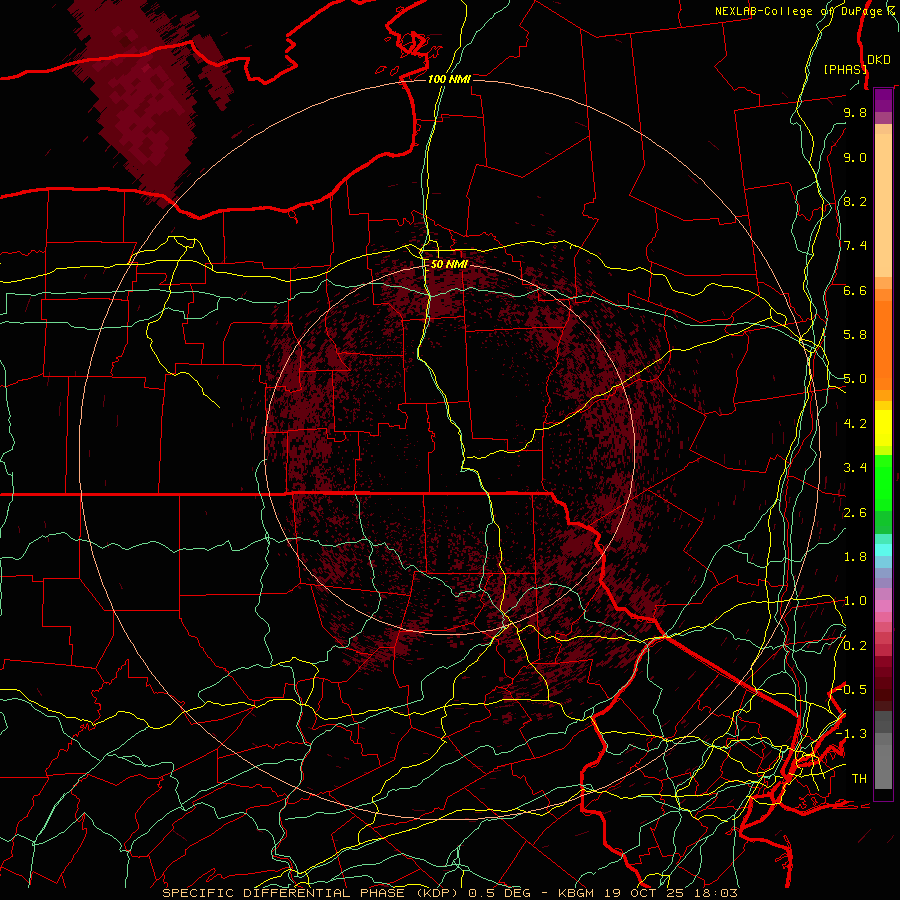Select the 2.6 value on the color scale
The image size is (900, 900).
pos(855,513)
